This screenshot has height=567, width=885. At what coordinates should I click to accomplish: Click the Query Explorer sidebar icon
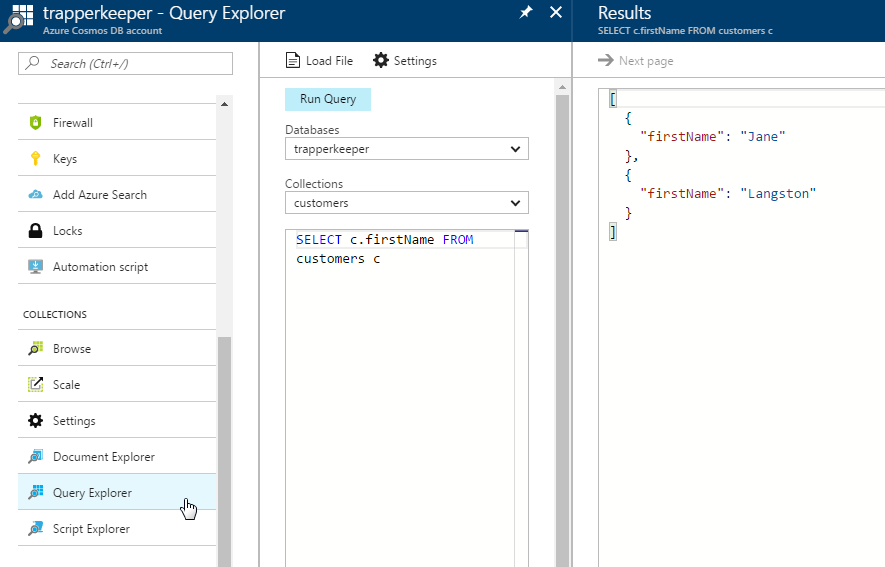point(35,493)
